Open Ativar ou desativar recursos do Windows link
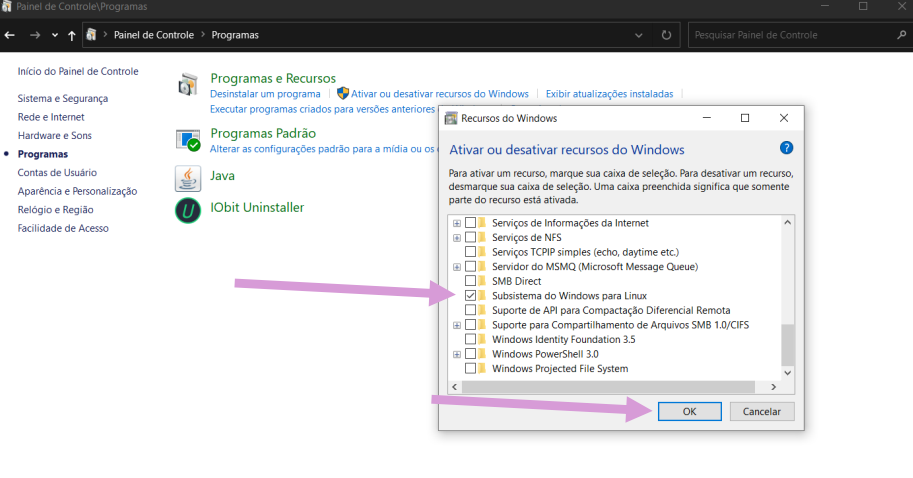 click(x=440, y=94)
